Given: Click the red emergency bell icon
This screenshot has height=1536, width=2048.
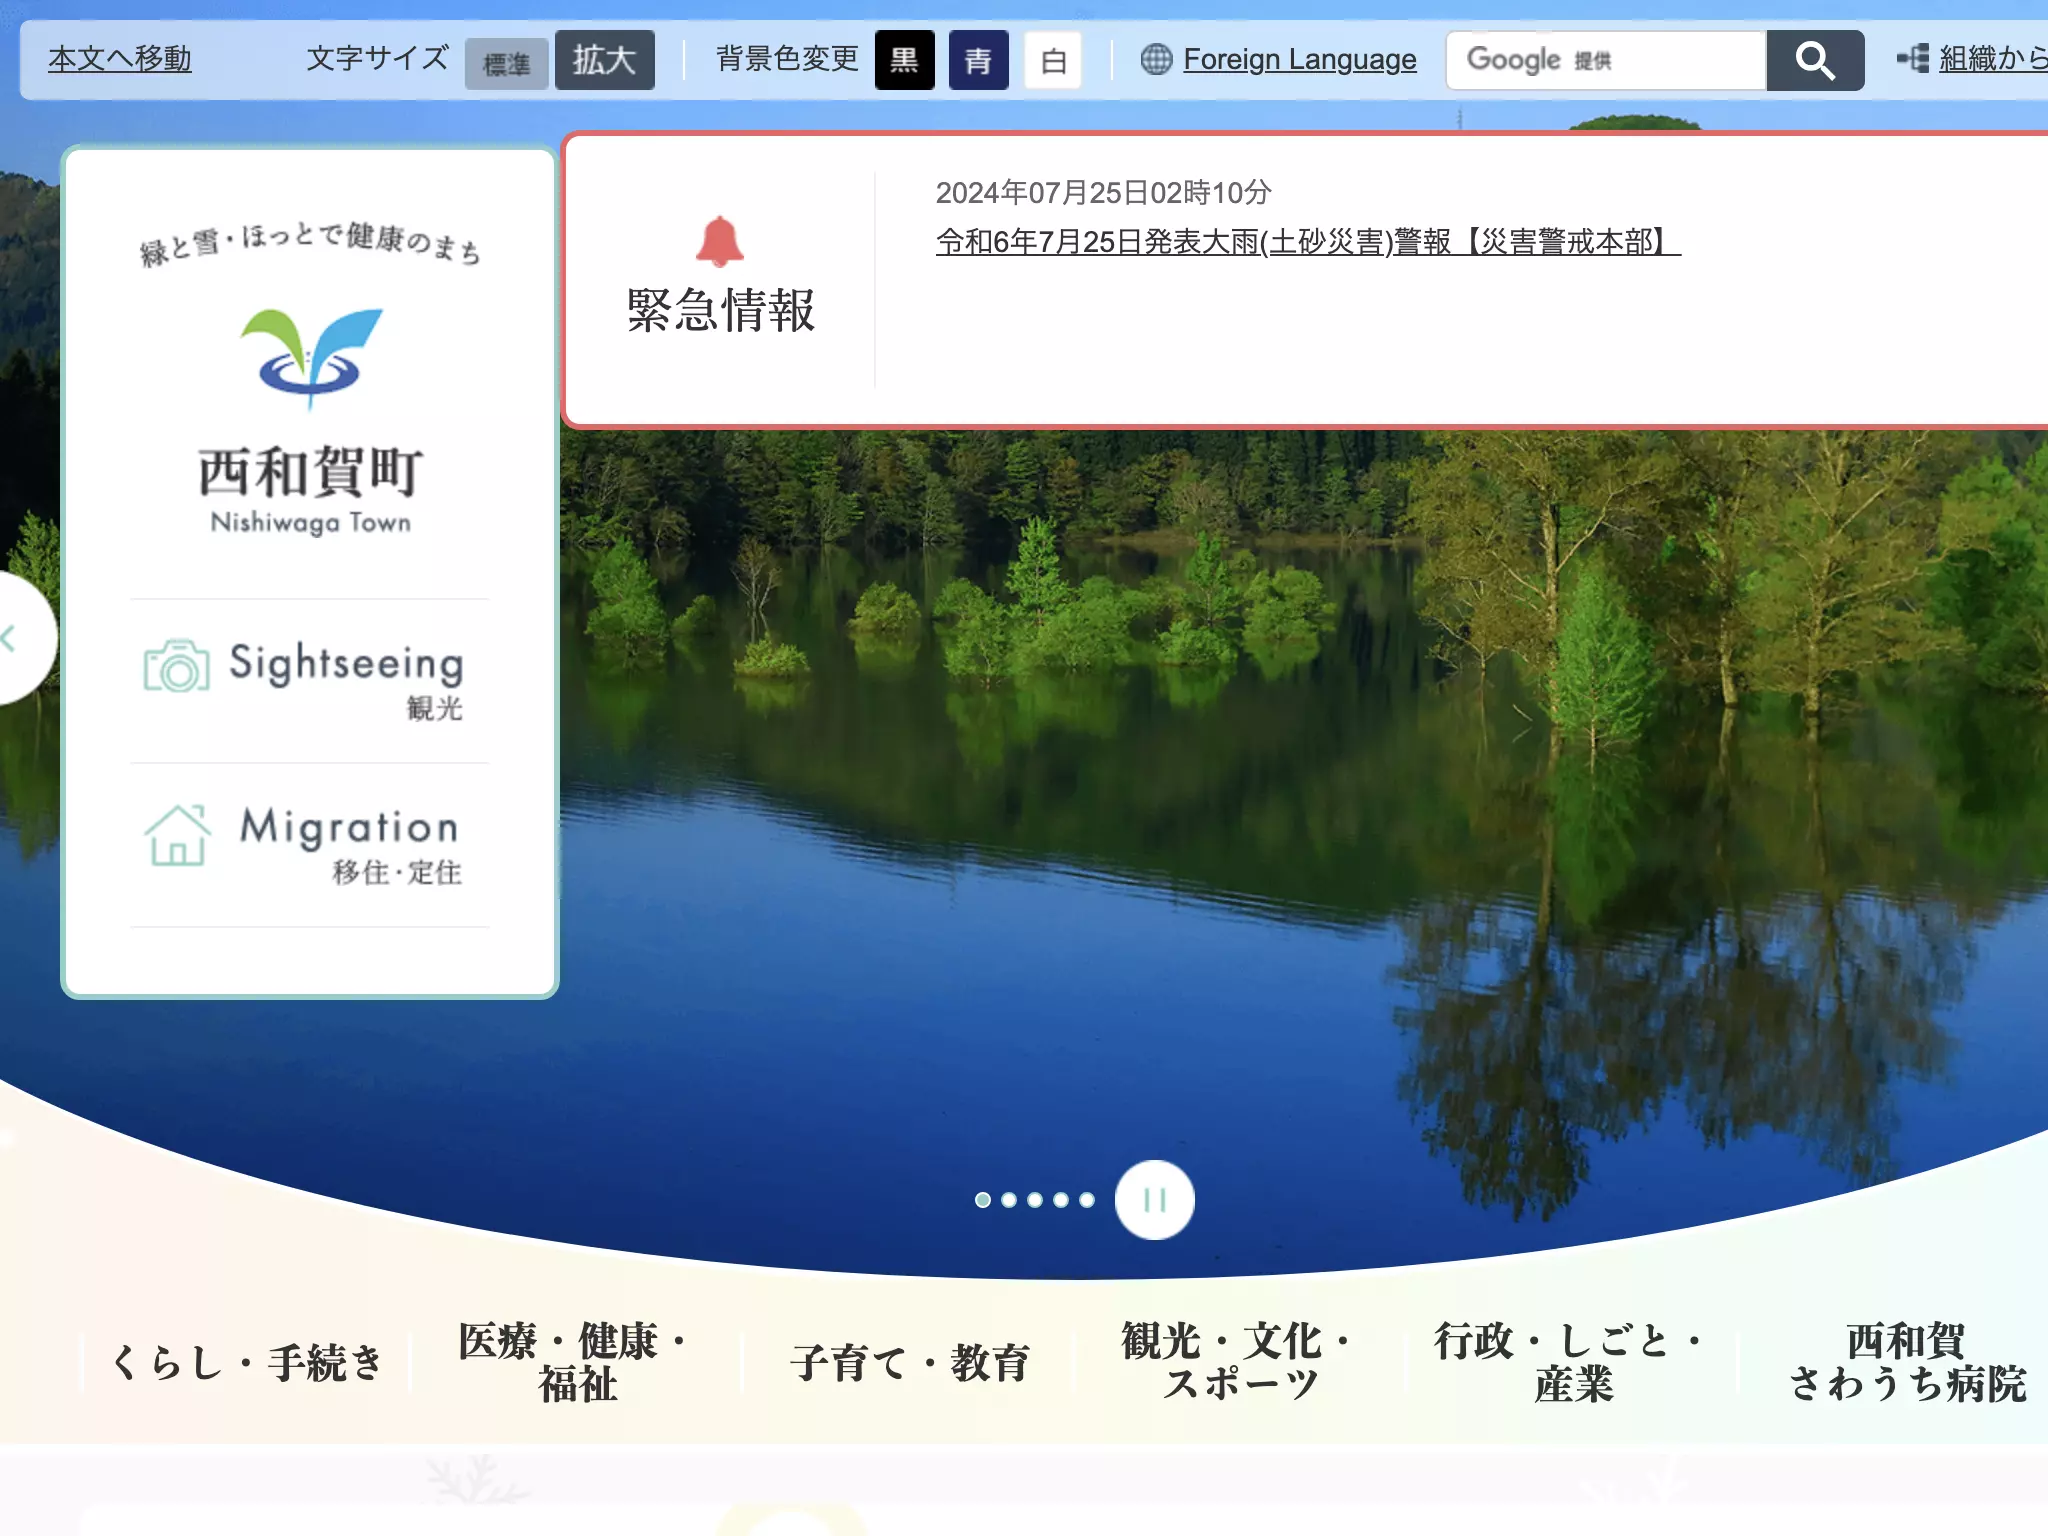Looking at the screenshot, I should pyautogui.click(x=719, y=241).
